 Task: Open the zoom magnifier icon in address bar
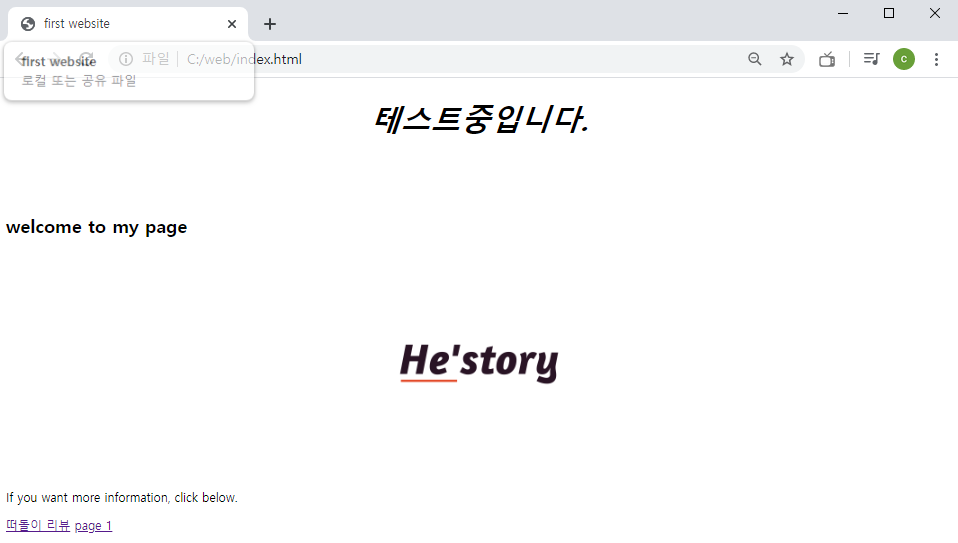coord(755,59)
